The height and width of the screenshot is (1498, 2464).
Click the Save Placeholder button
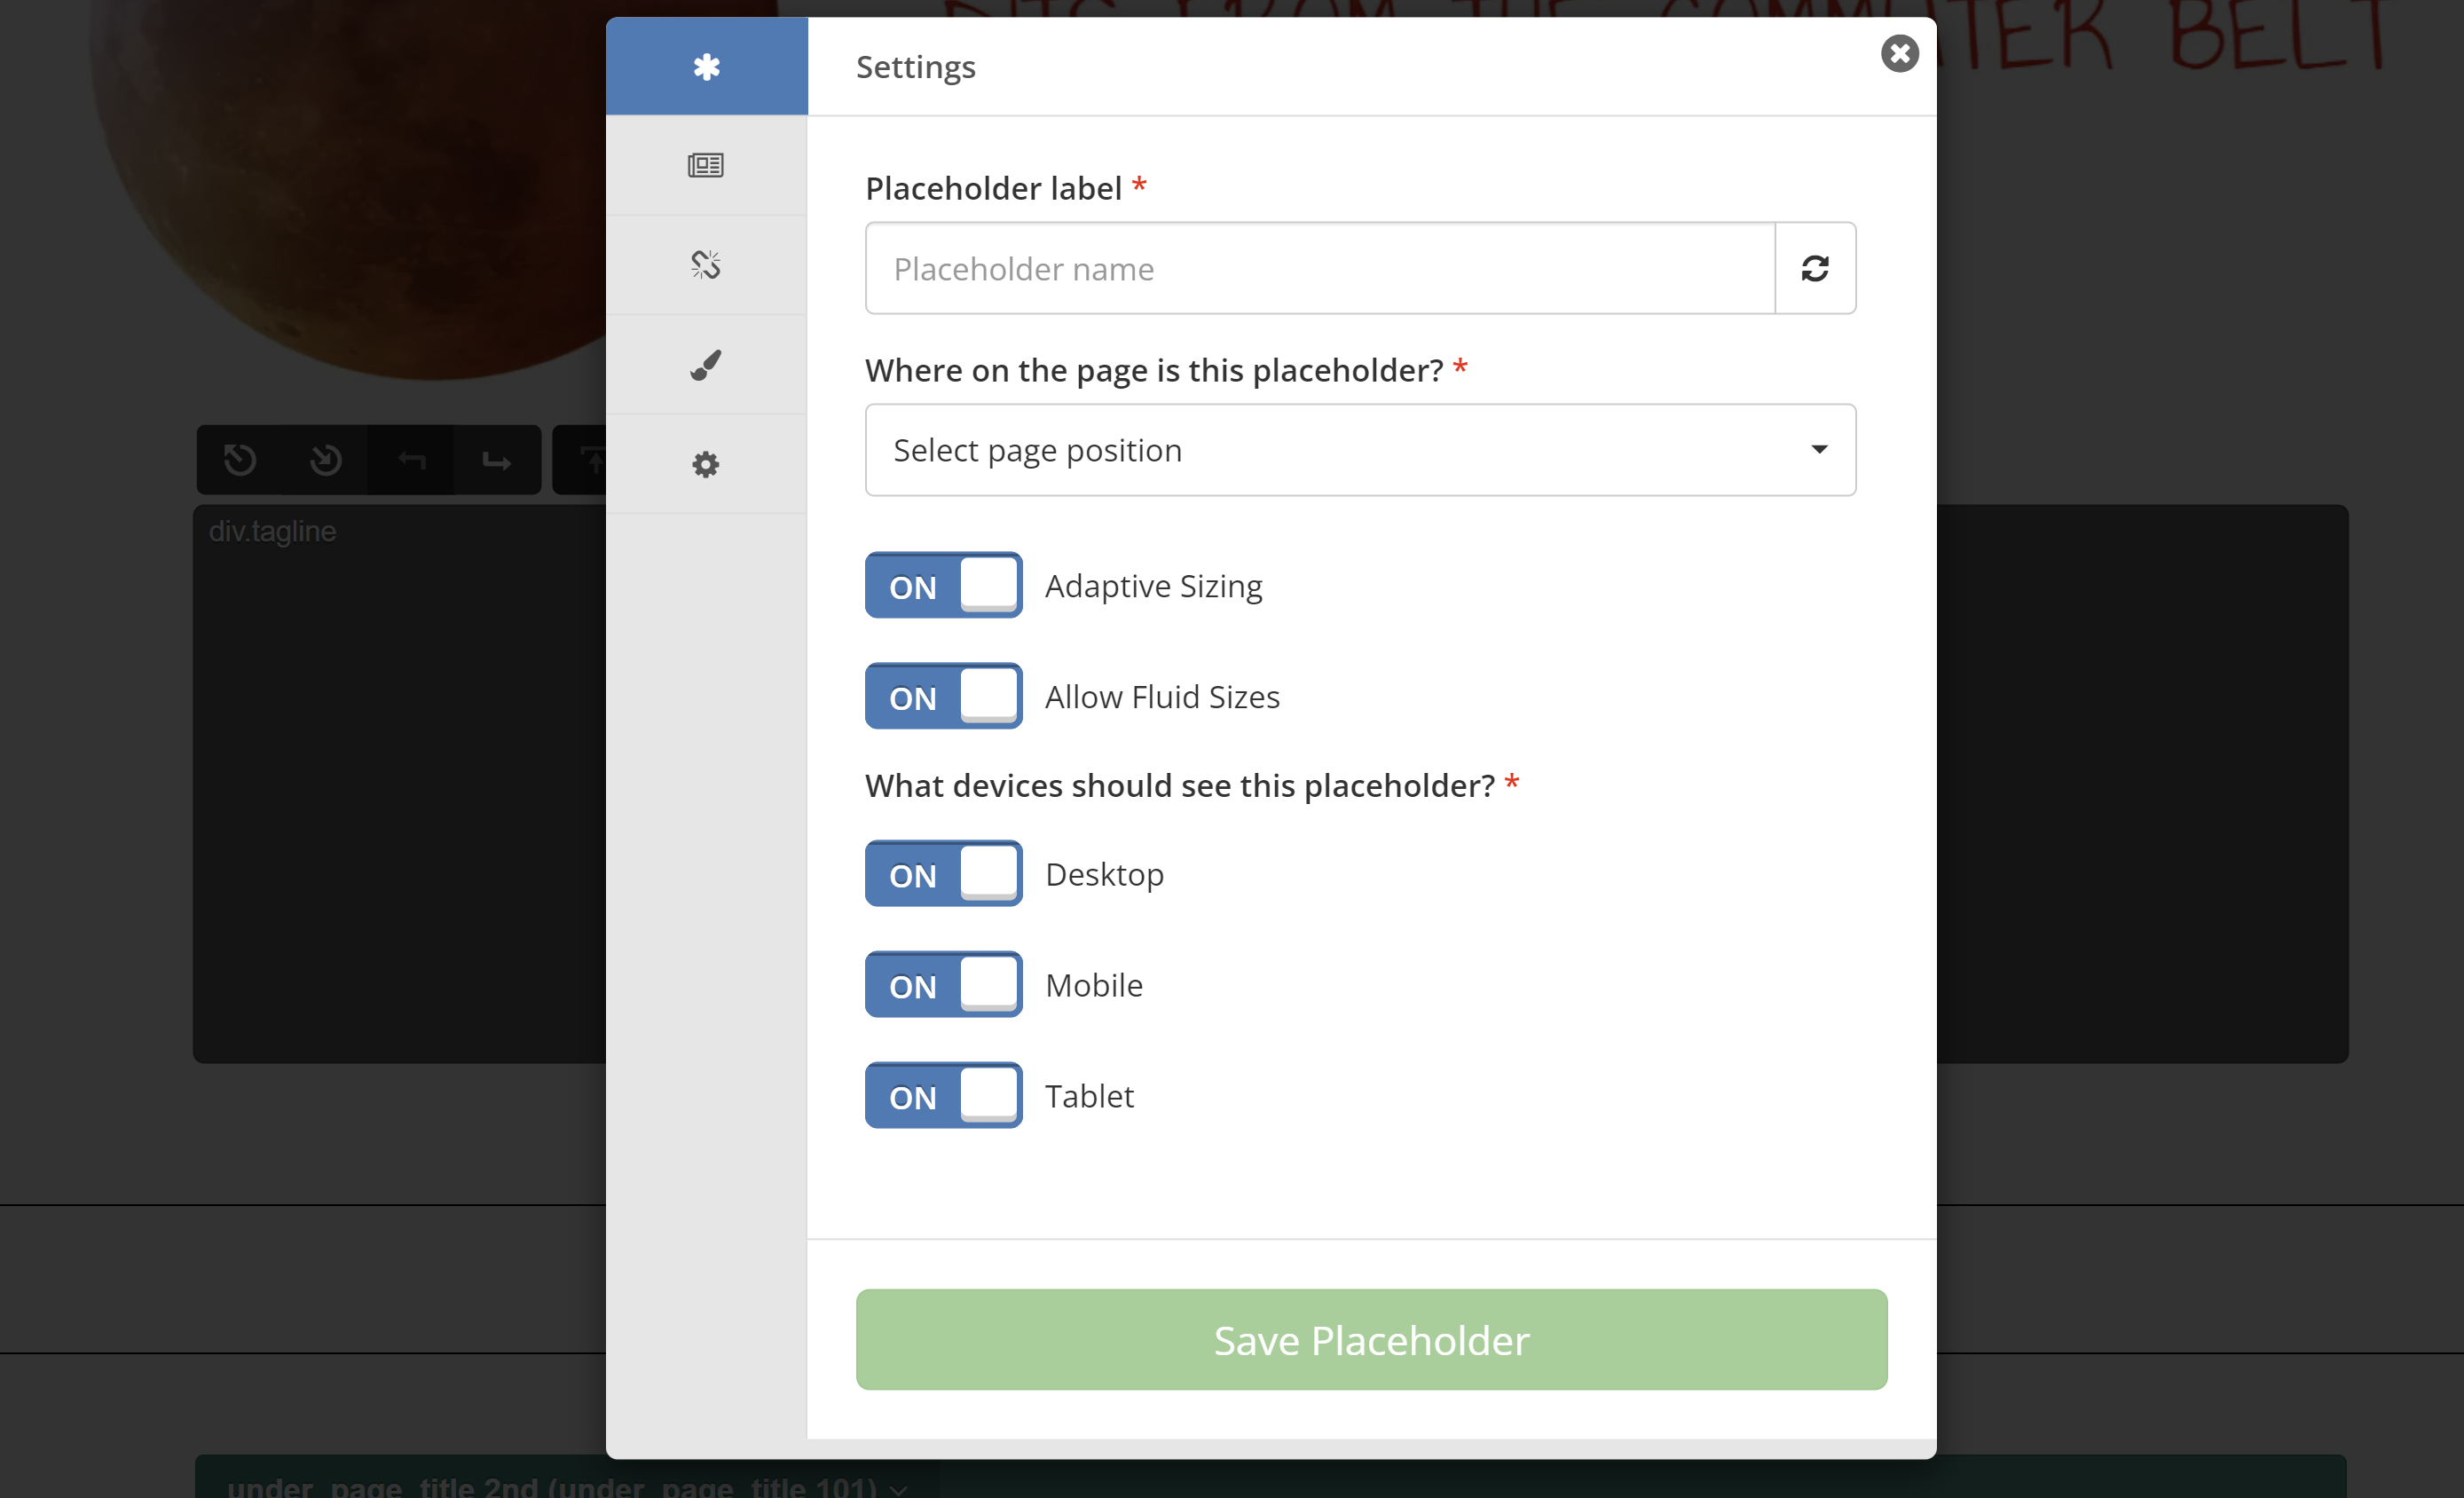pos(1371,1340)
